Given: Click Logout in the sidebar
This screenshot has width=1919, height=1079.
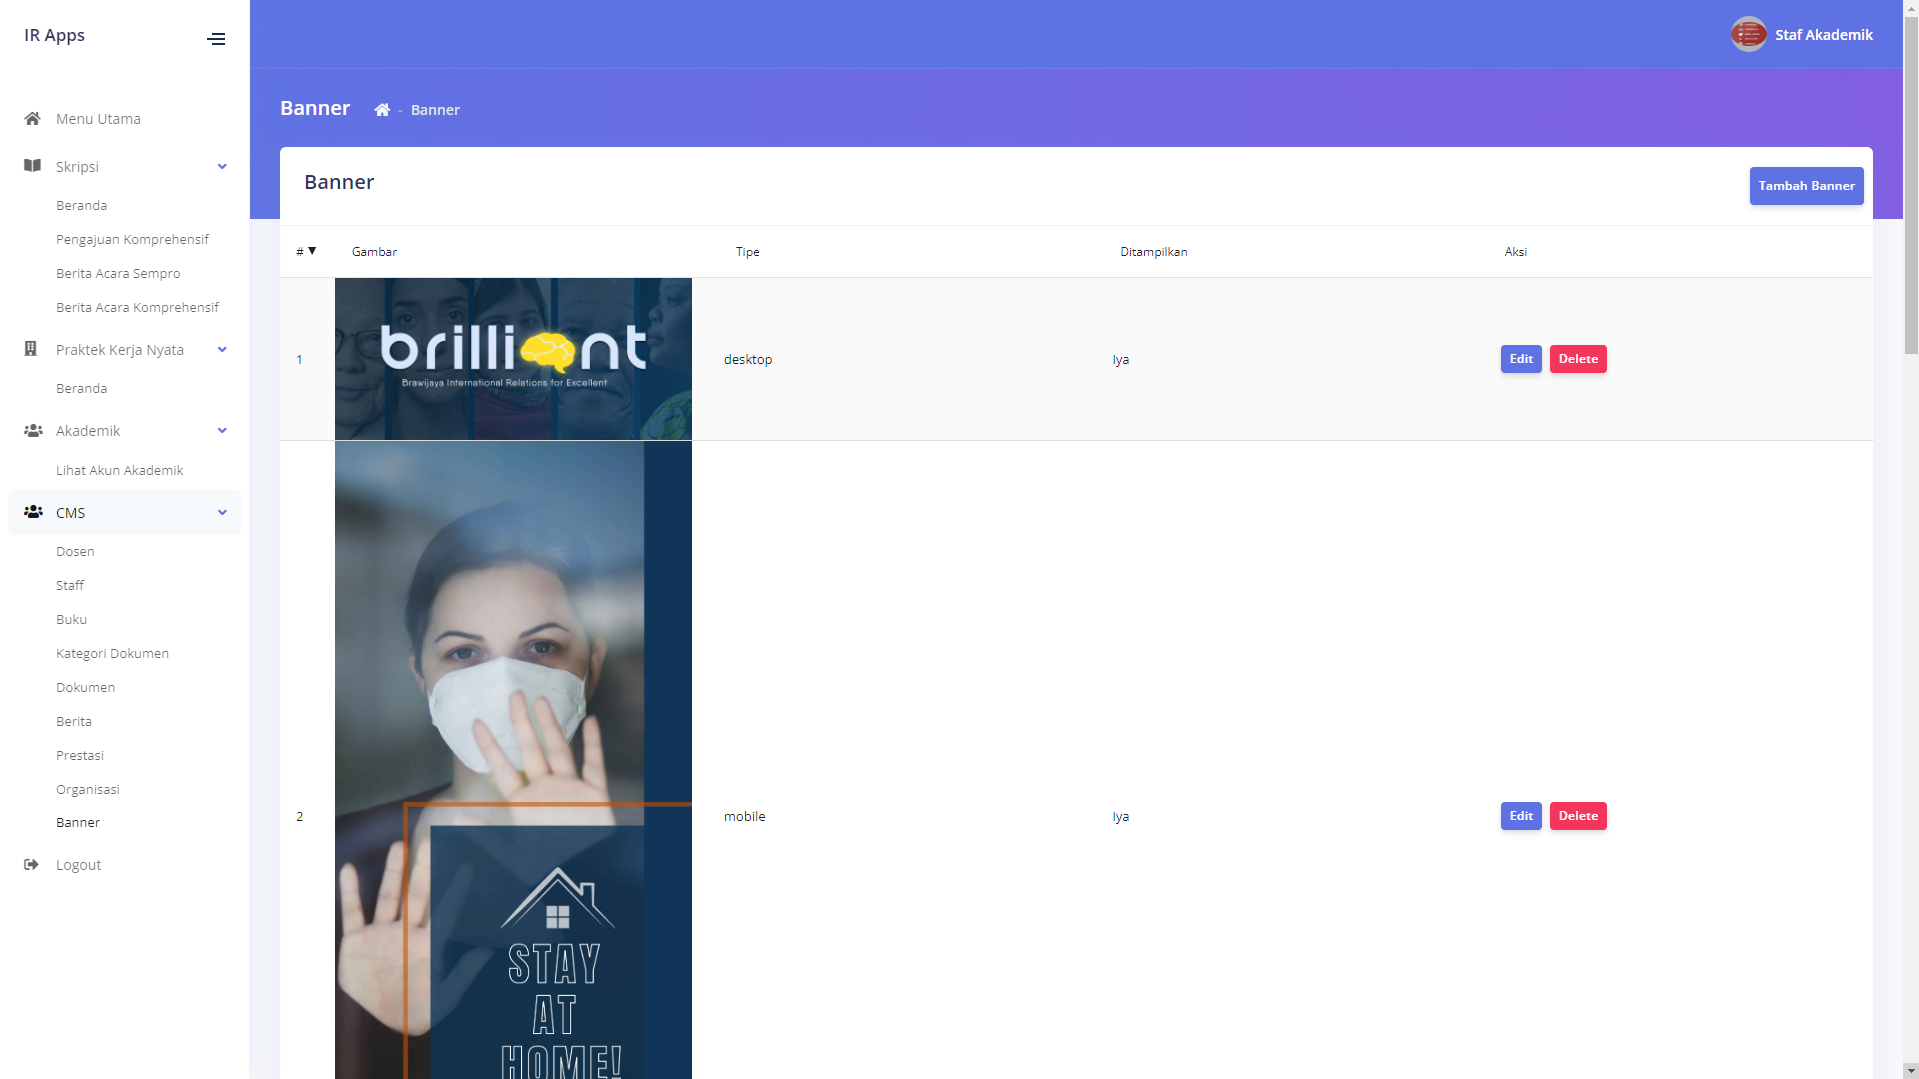Looking at the screenshot, I should 78,864.
